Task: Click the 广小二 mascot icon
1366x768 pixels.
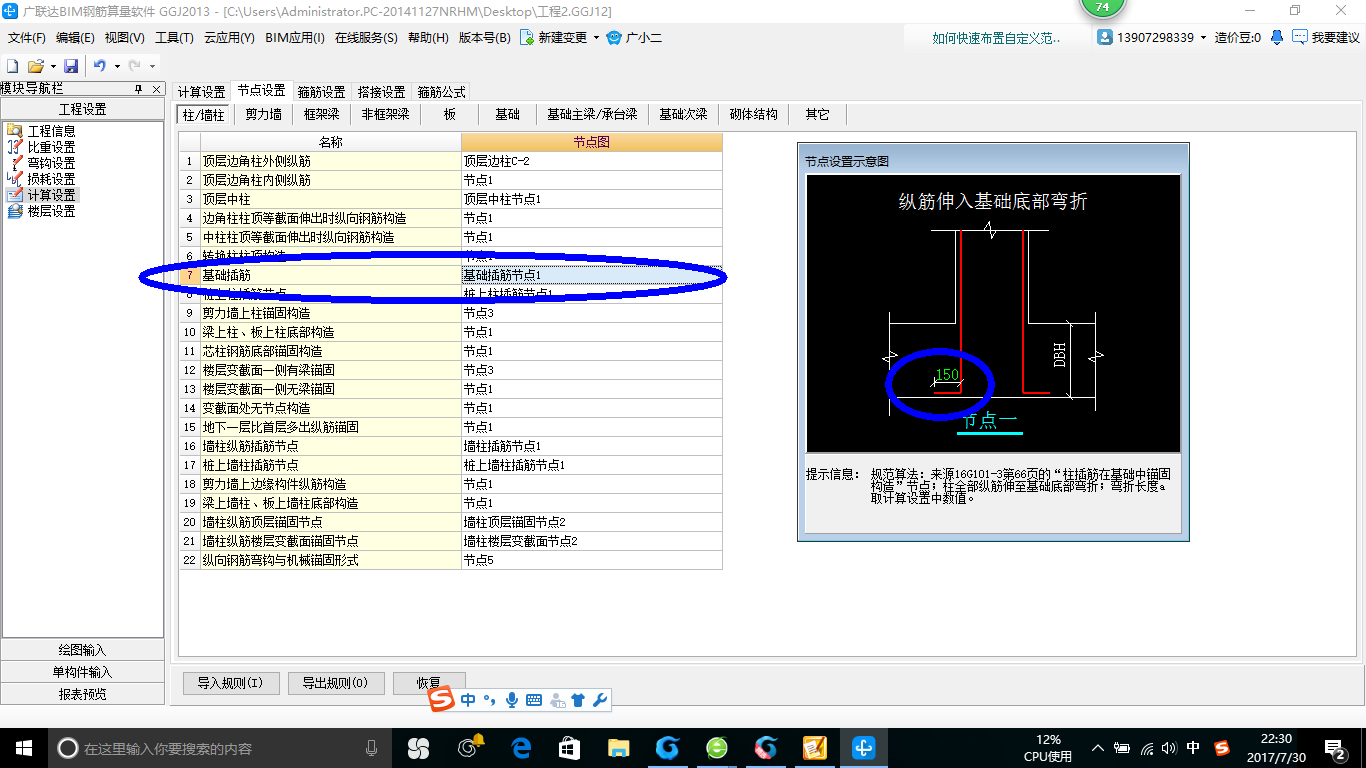Action: pyautogui.click(x=614, y=37)
